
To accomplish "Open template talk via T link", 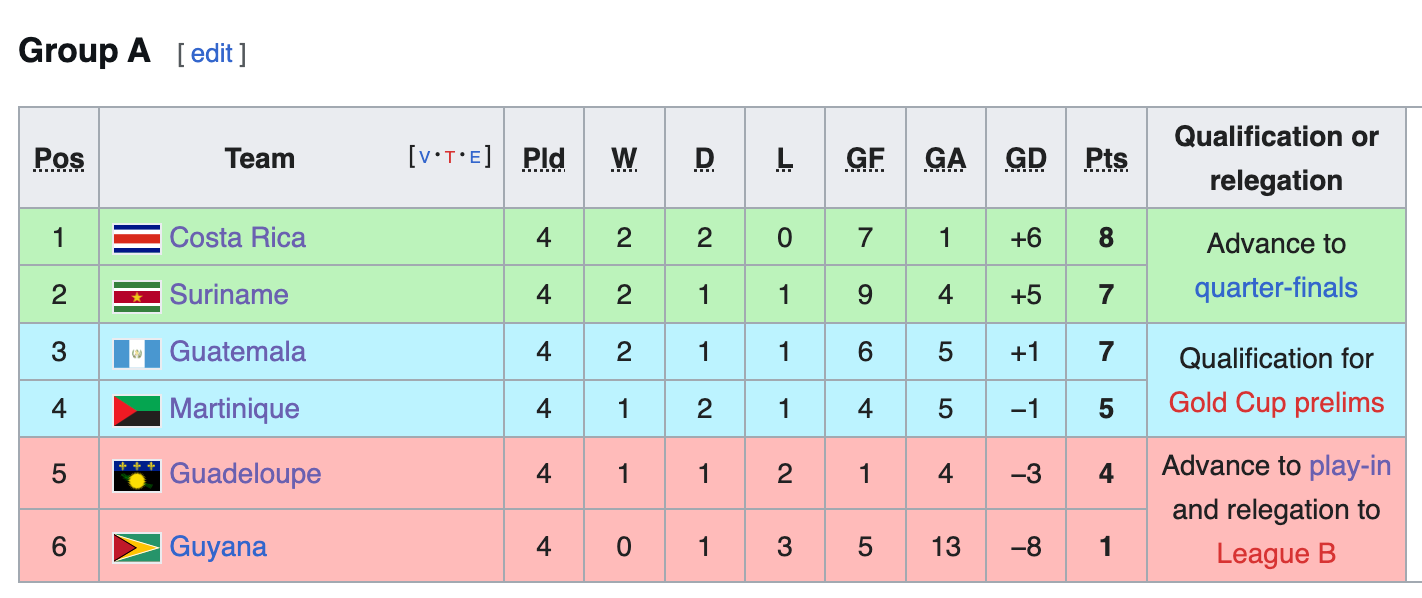I will point(449,157).
